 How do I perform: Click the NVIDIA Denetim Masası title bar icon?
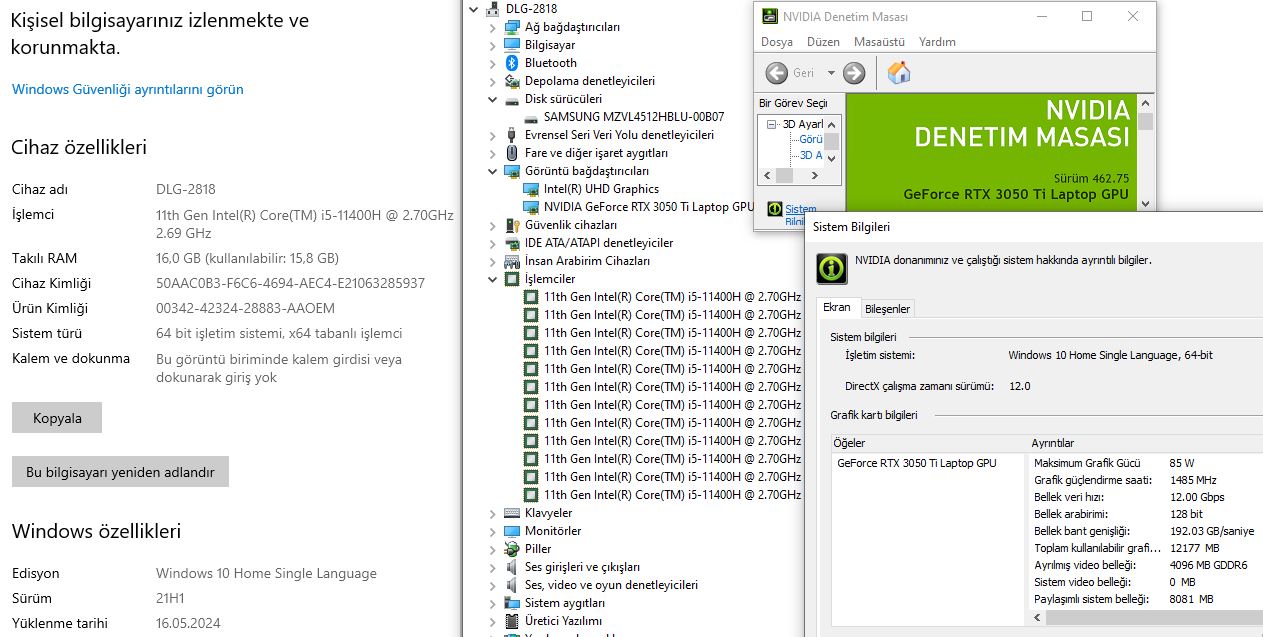click(x=768, y=17)
